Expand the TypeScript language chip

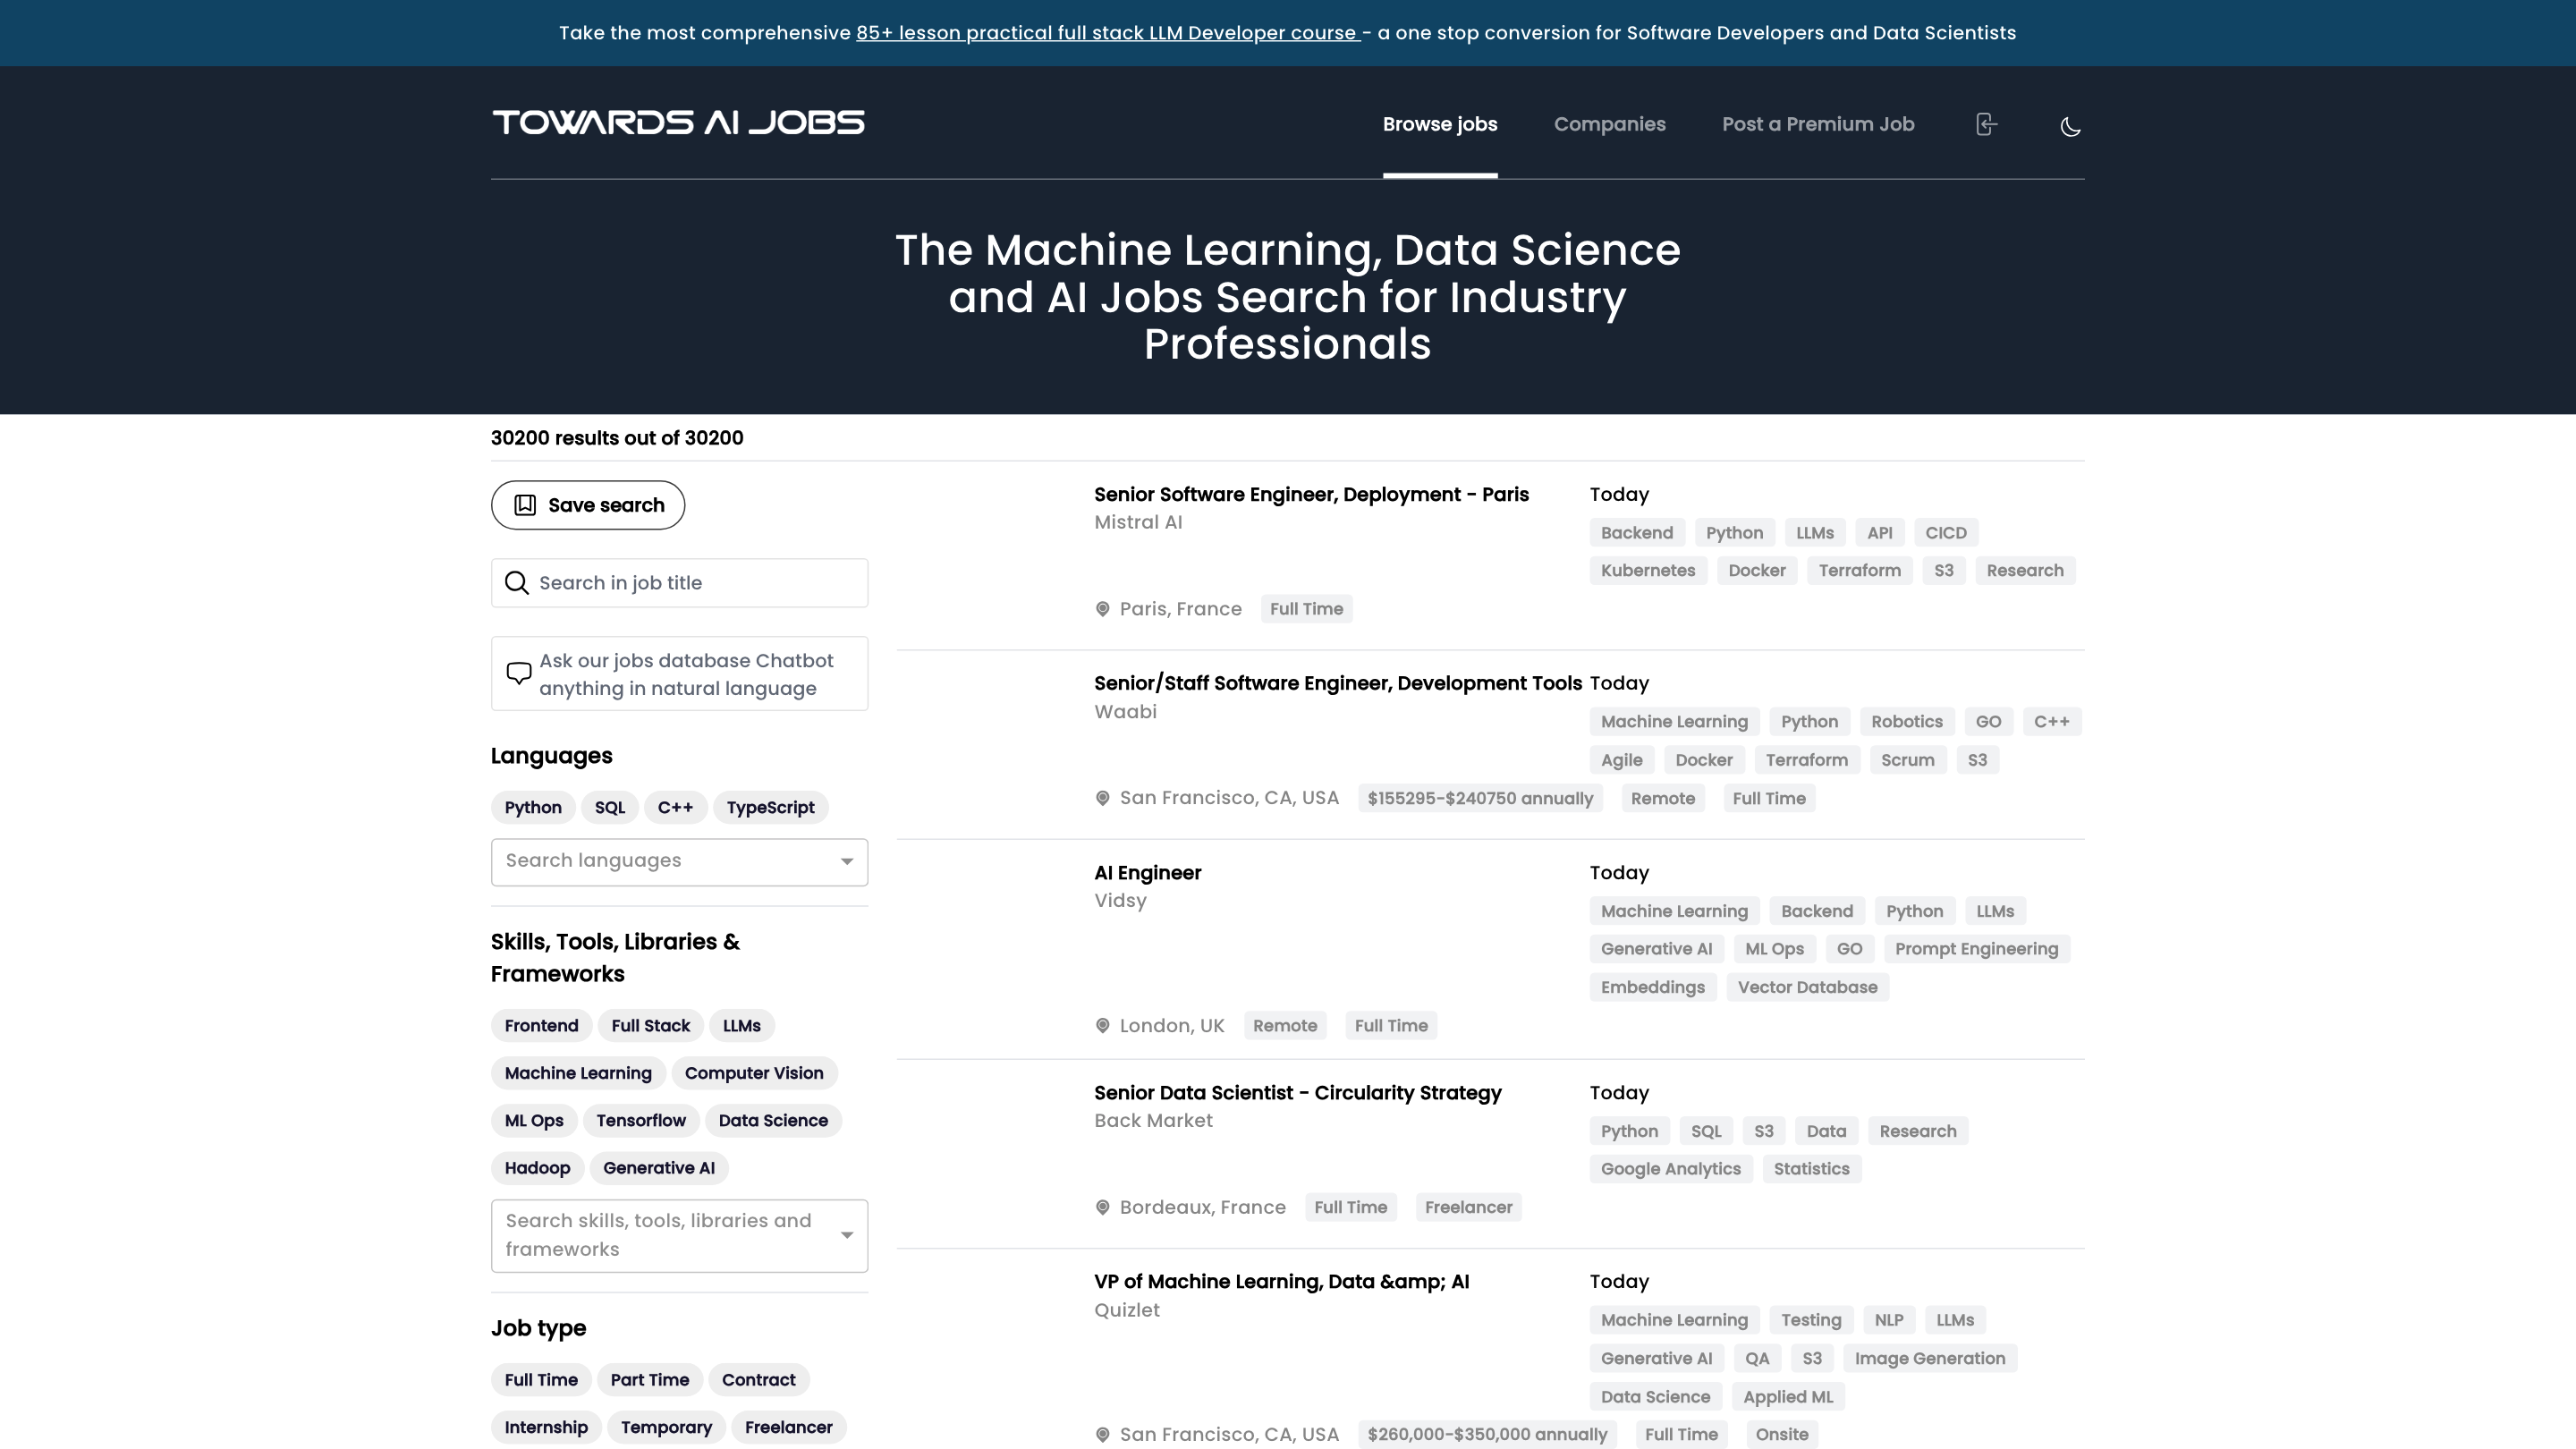pos(770,807)
